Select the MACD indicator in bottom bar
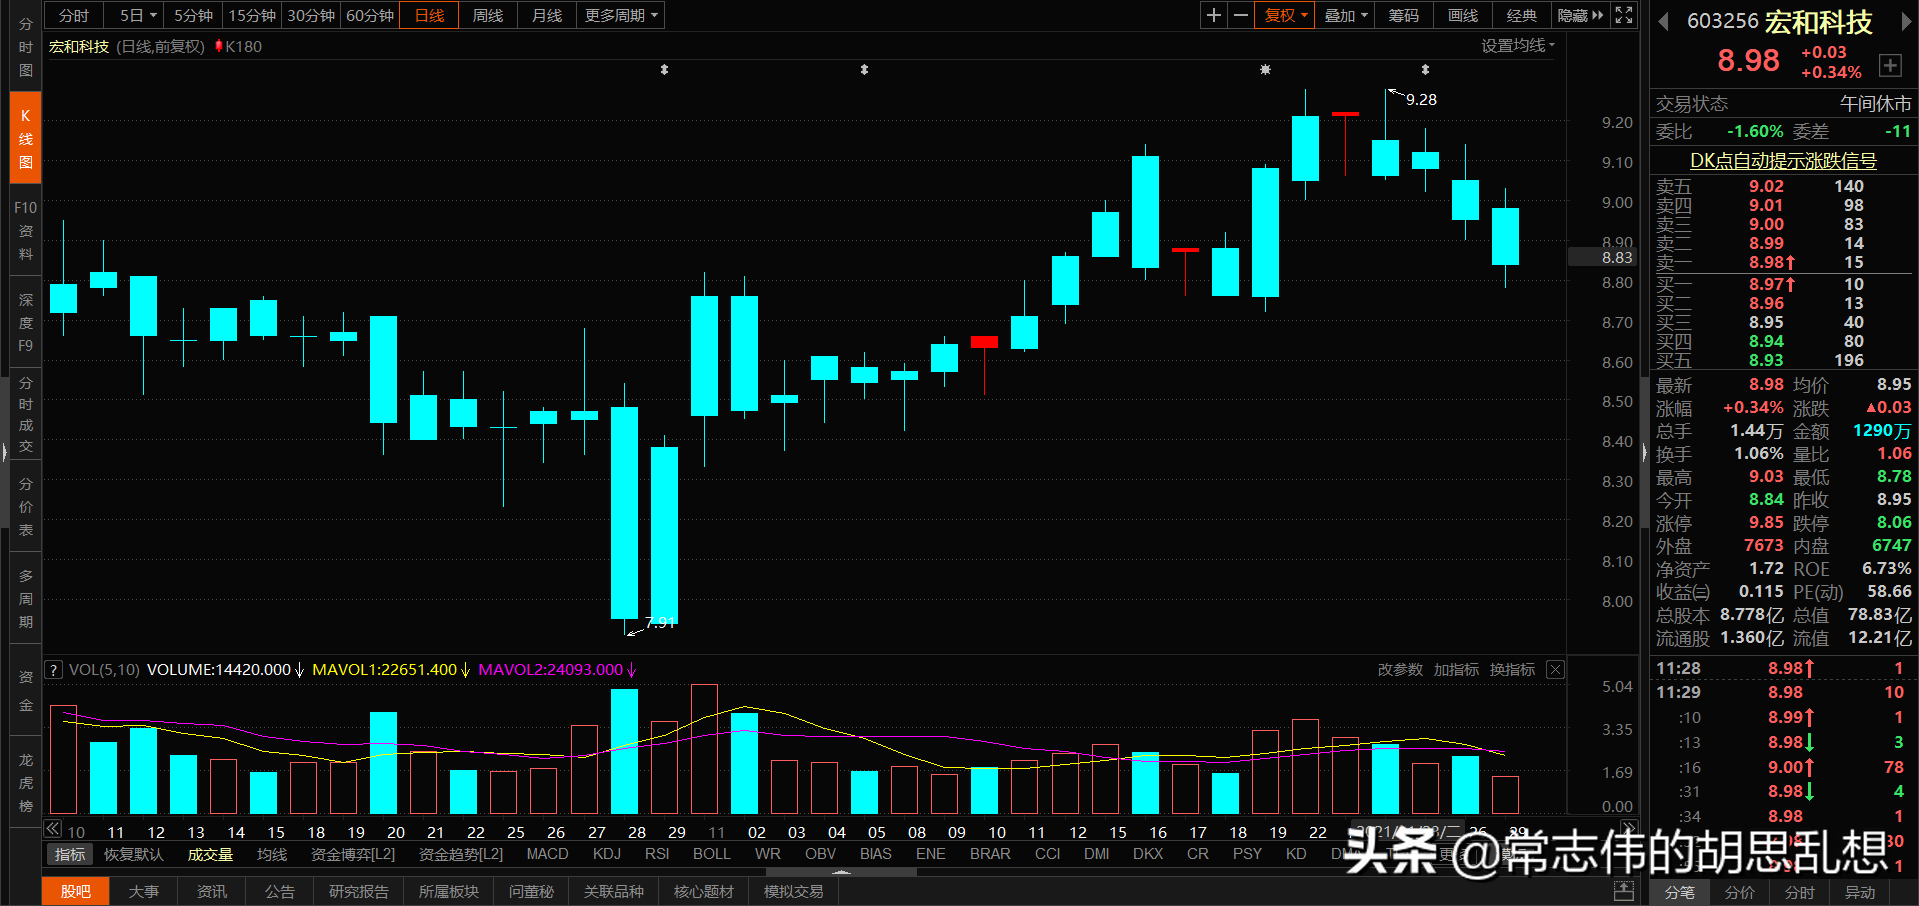Viewport: 1919px width, 906px height. point(547,853)
